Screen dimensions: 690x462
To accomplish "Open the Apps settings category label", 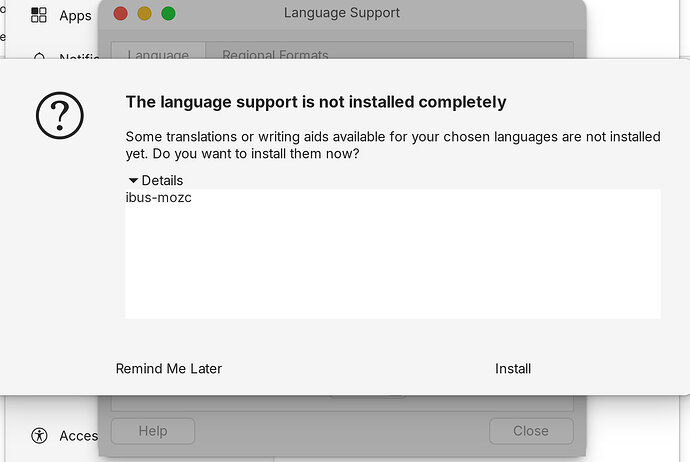I will pyautogui.click(x=75, y=16).
